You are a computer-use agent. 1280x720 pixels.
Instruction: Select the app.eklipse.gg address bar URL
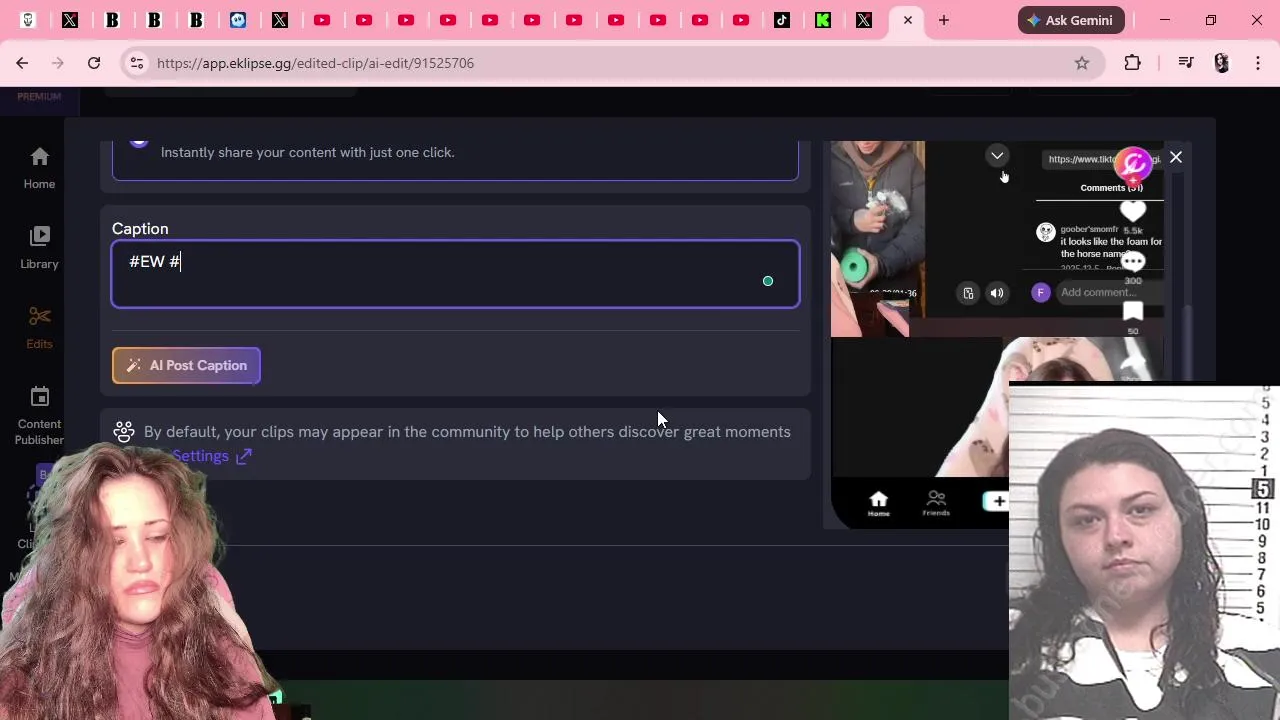tap(315, 63)
